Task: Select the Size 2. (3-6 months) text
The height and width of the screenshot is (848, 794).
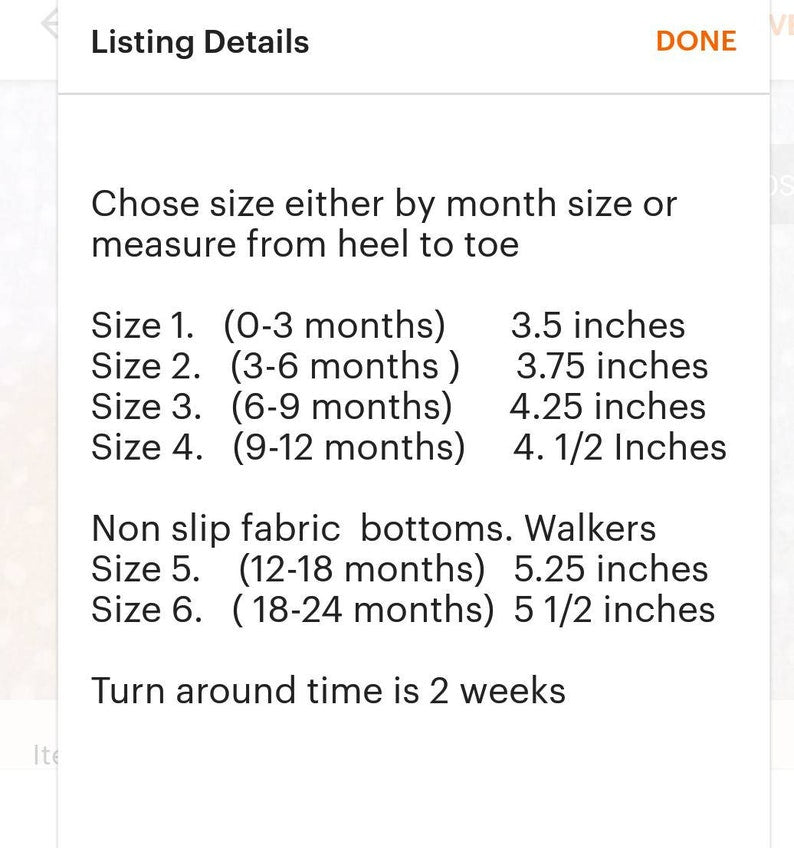Action: click(275, 367)
